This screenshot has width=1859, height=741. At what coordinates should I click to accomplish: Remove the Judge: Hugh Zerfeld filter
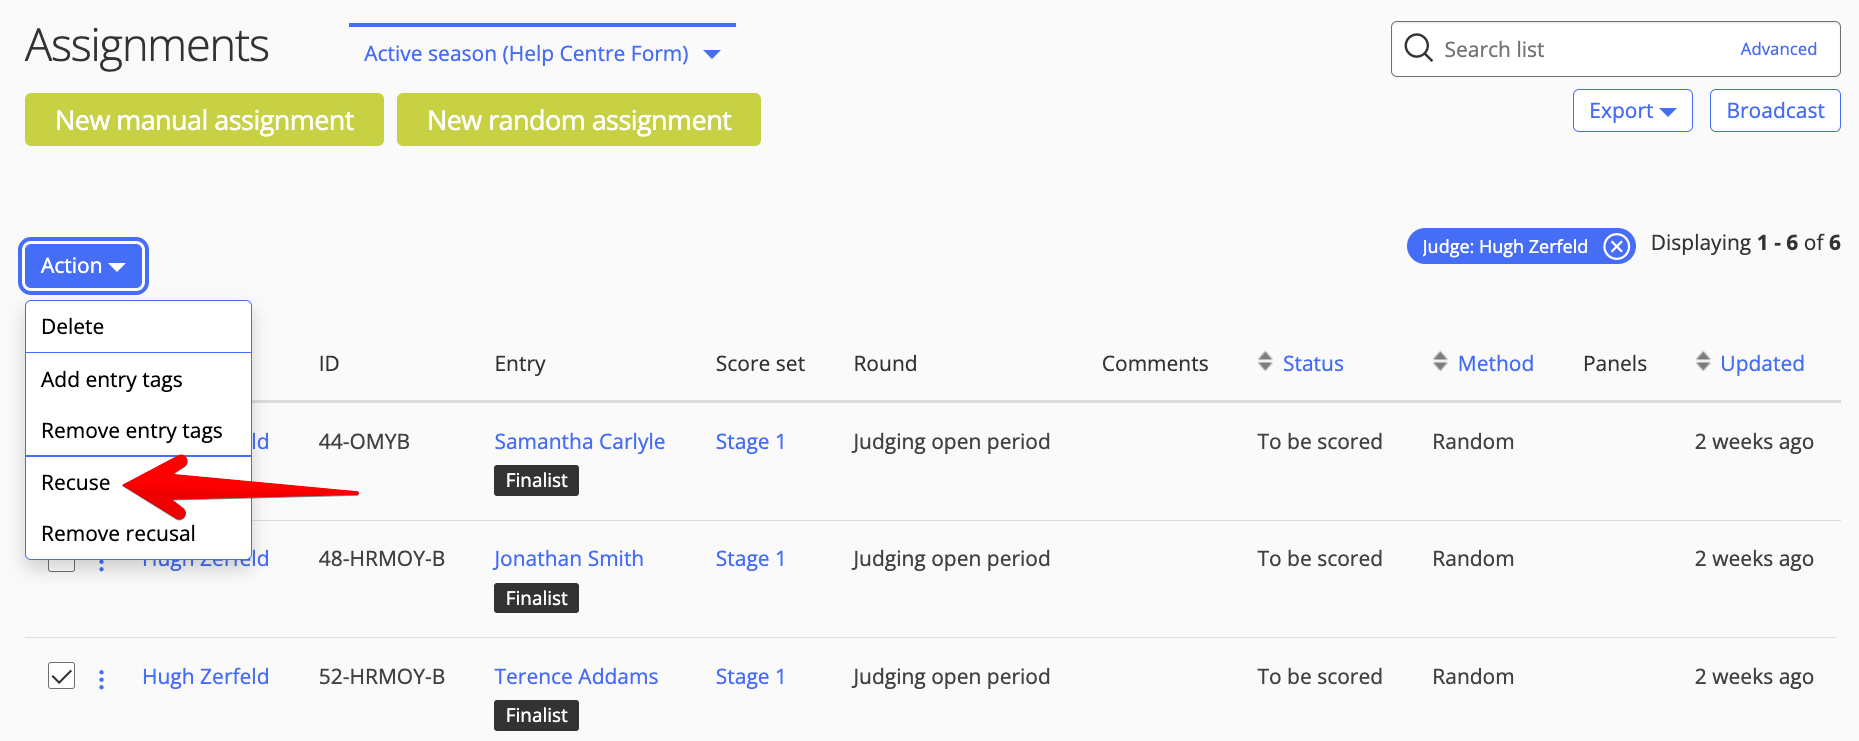coord(1616,246)
